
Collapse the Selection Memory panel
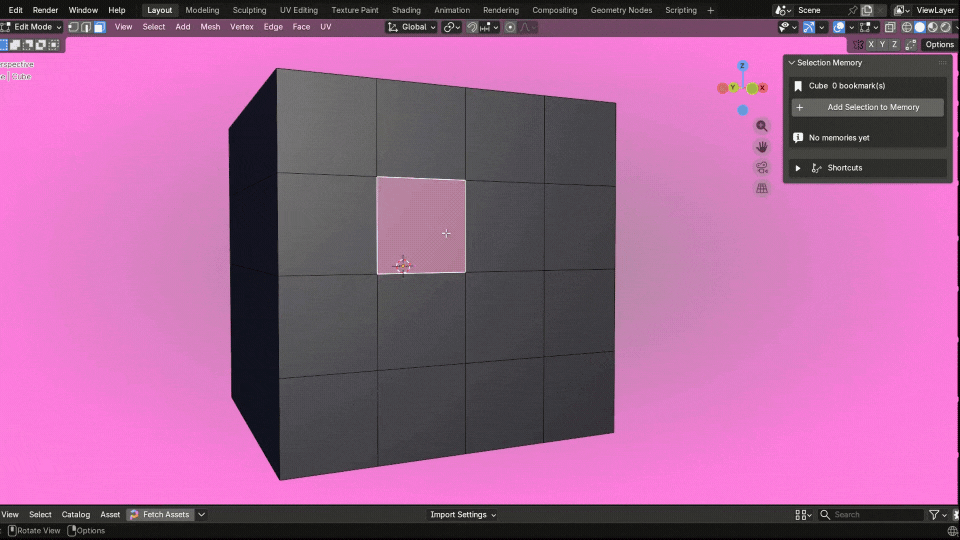(x=792, y=63)
